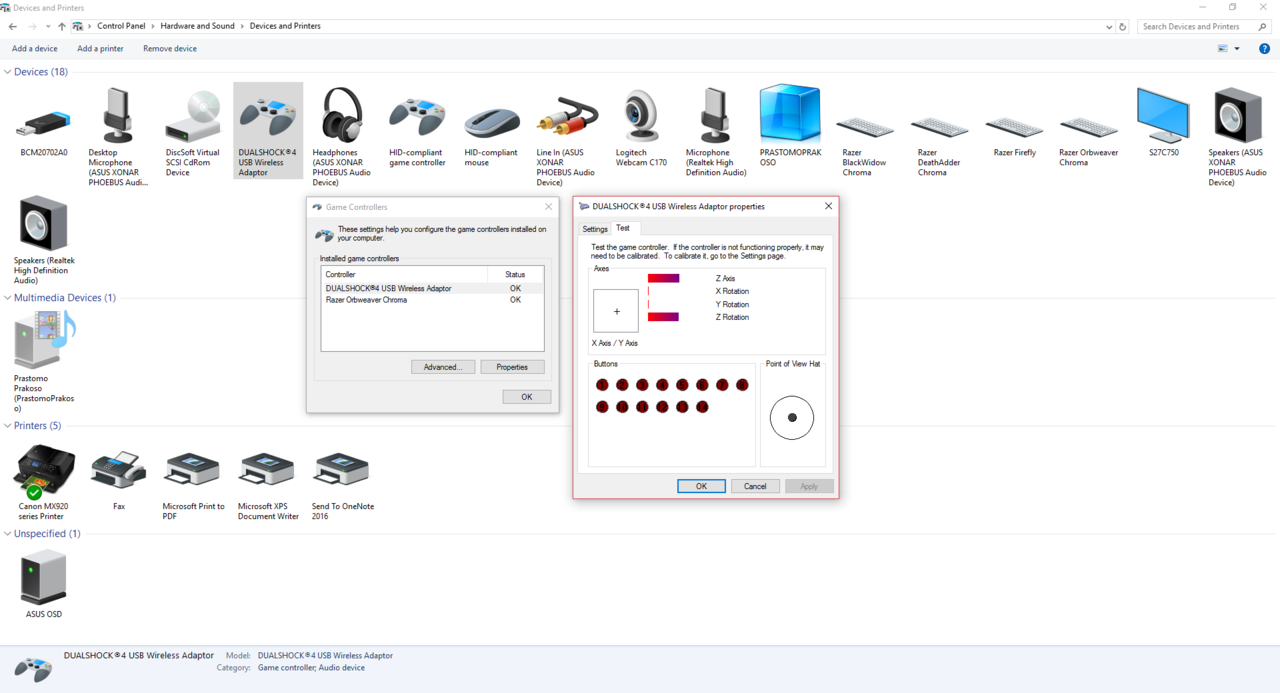The height and width of the screenshot is (693, 1280).
Task: Switch to the Settings tab
Action: [x=595, y=229]
